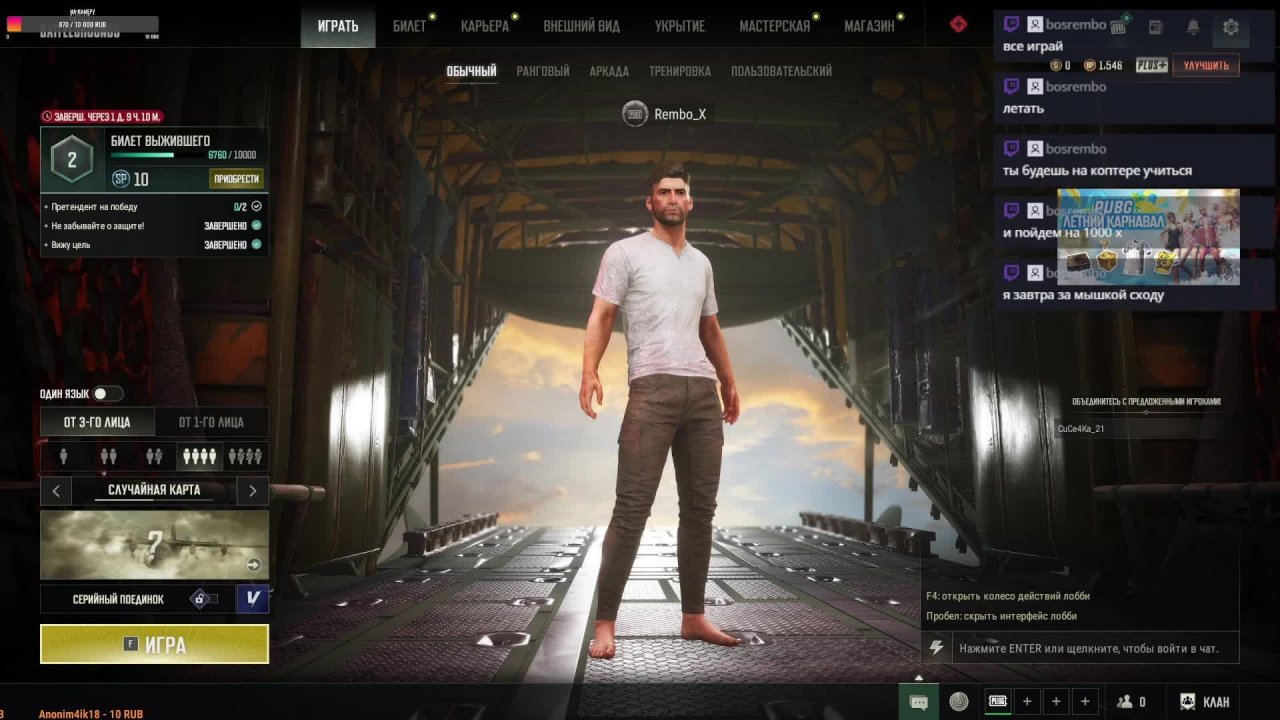
Task: Select solo single-player mode icon
Action: click(64, 456)
